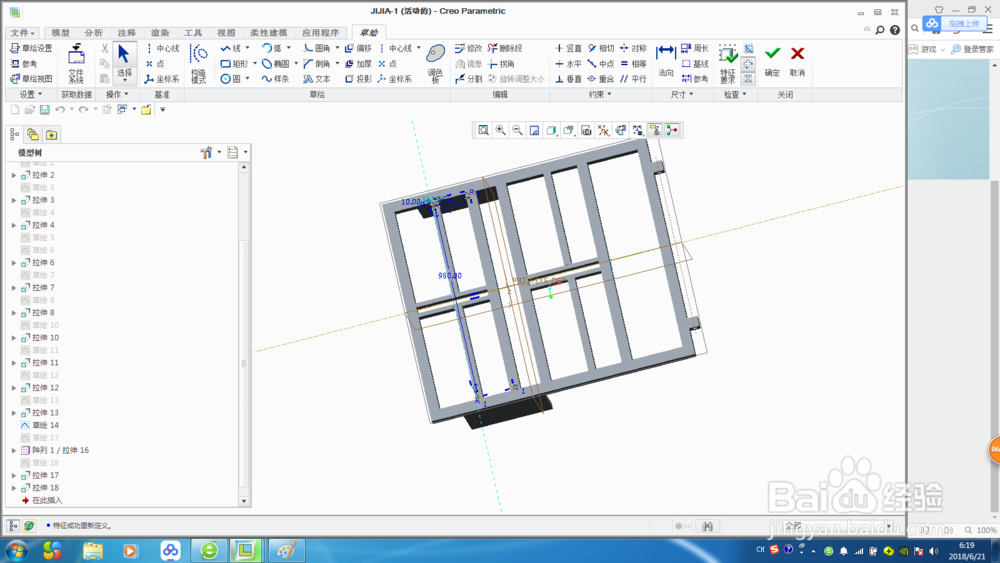Screen dimensions: 1000x563
Task: Select the 线 (Line) sketch tool
Action: tap(231, 48)
